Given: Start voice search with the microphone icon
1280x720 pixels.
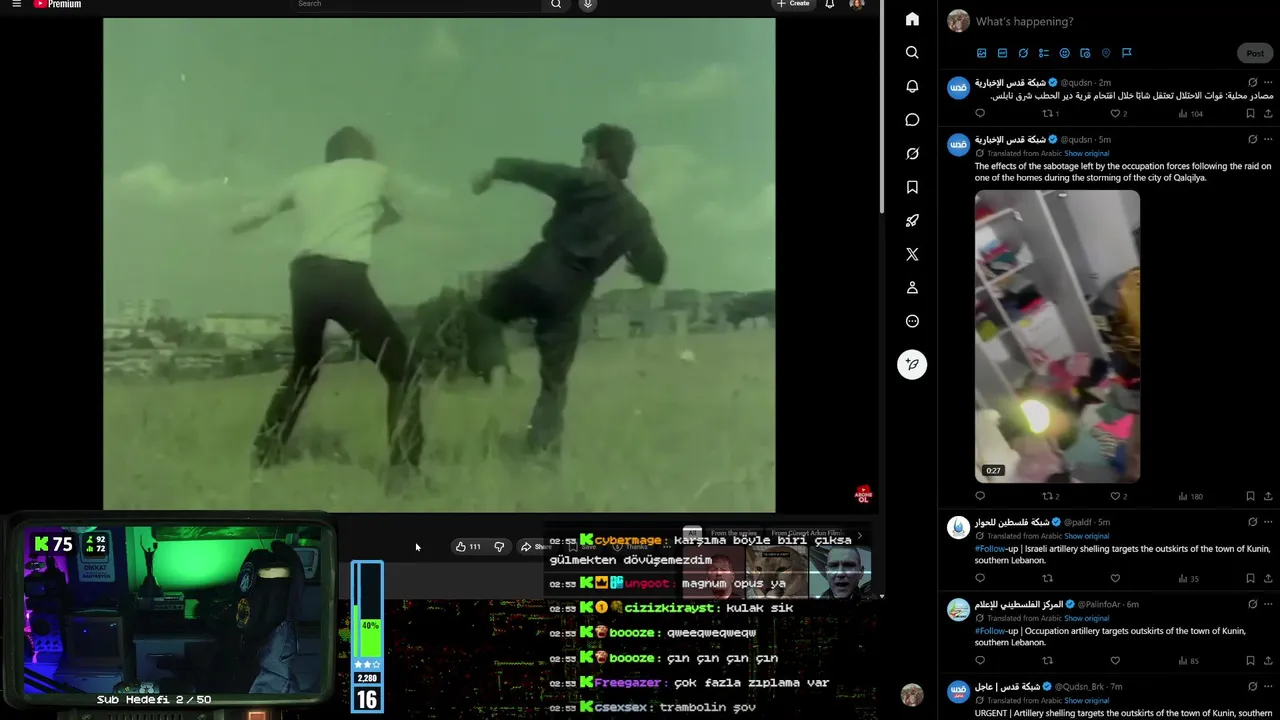Looking at the screenshot, I should click(588, 4).
